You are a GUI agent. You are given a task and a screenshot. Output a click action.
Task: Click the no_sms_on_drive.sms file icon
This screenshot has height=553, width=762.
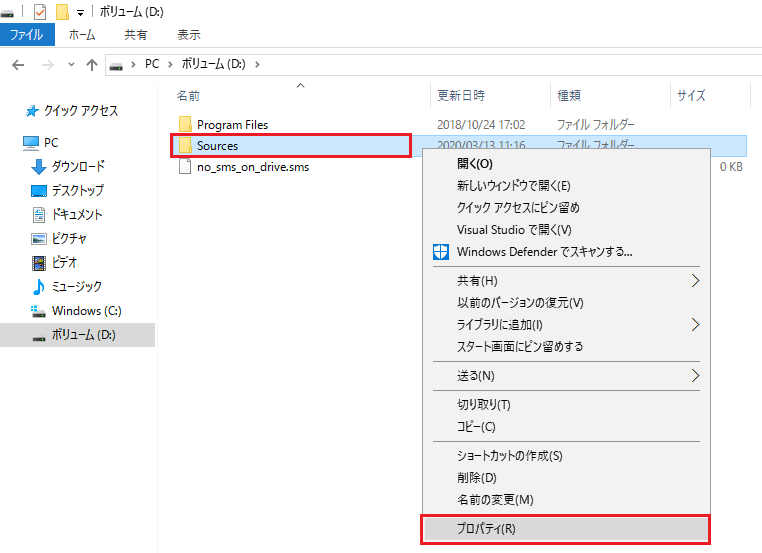pyautogui.click(x=185, y=167)
